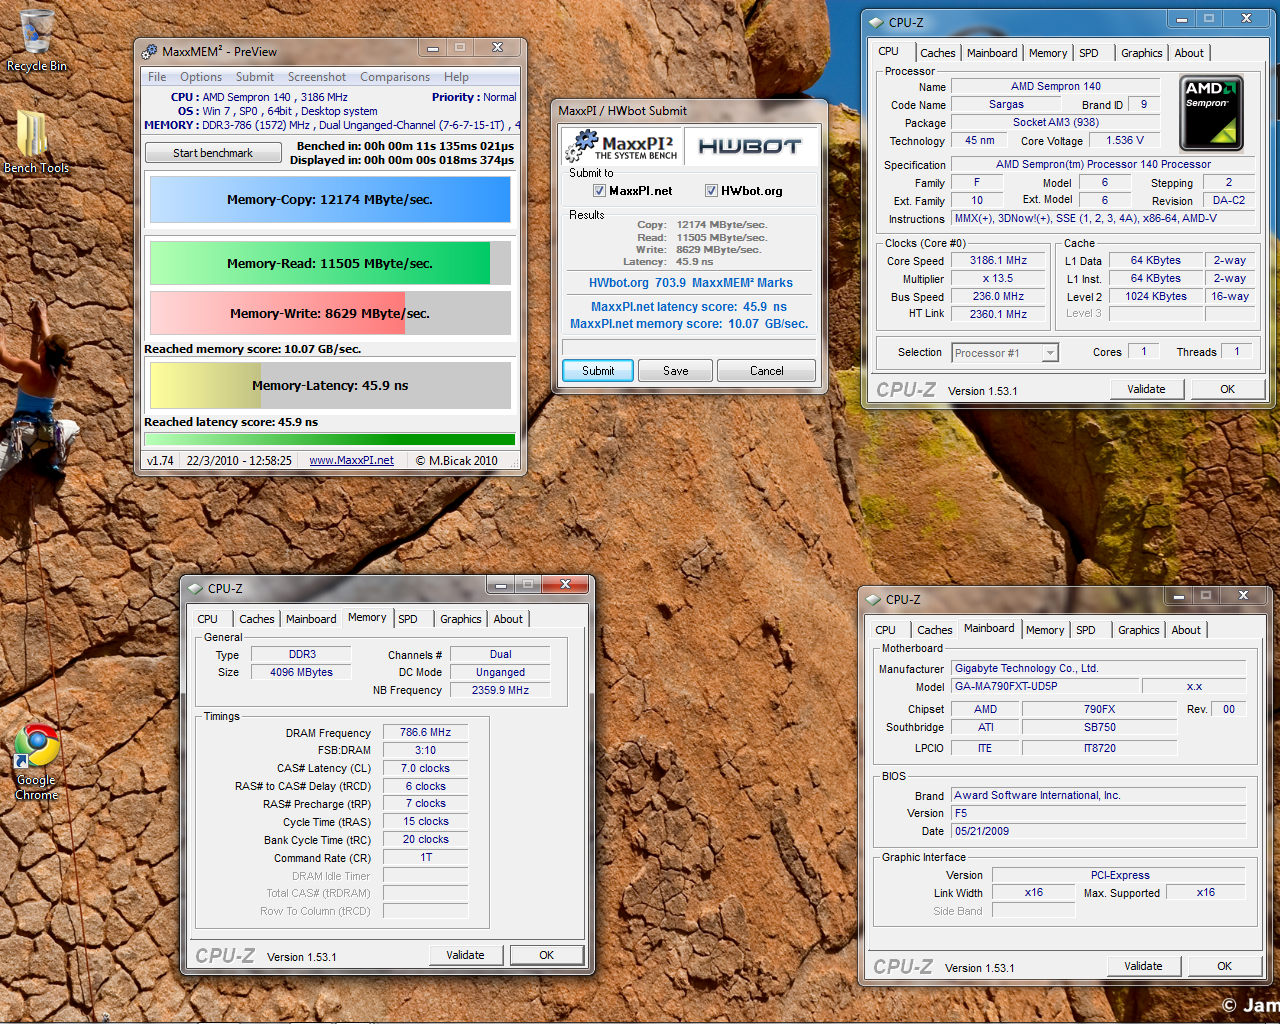
Task: Click the MaxxMEM window title icon
Action: coord(150,52)
